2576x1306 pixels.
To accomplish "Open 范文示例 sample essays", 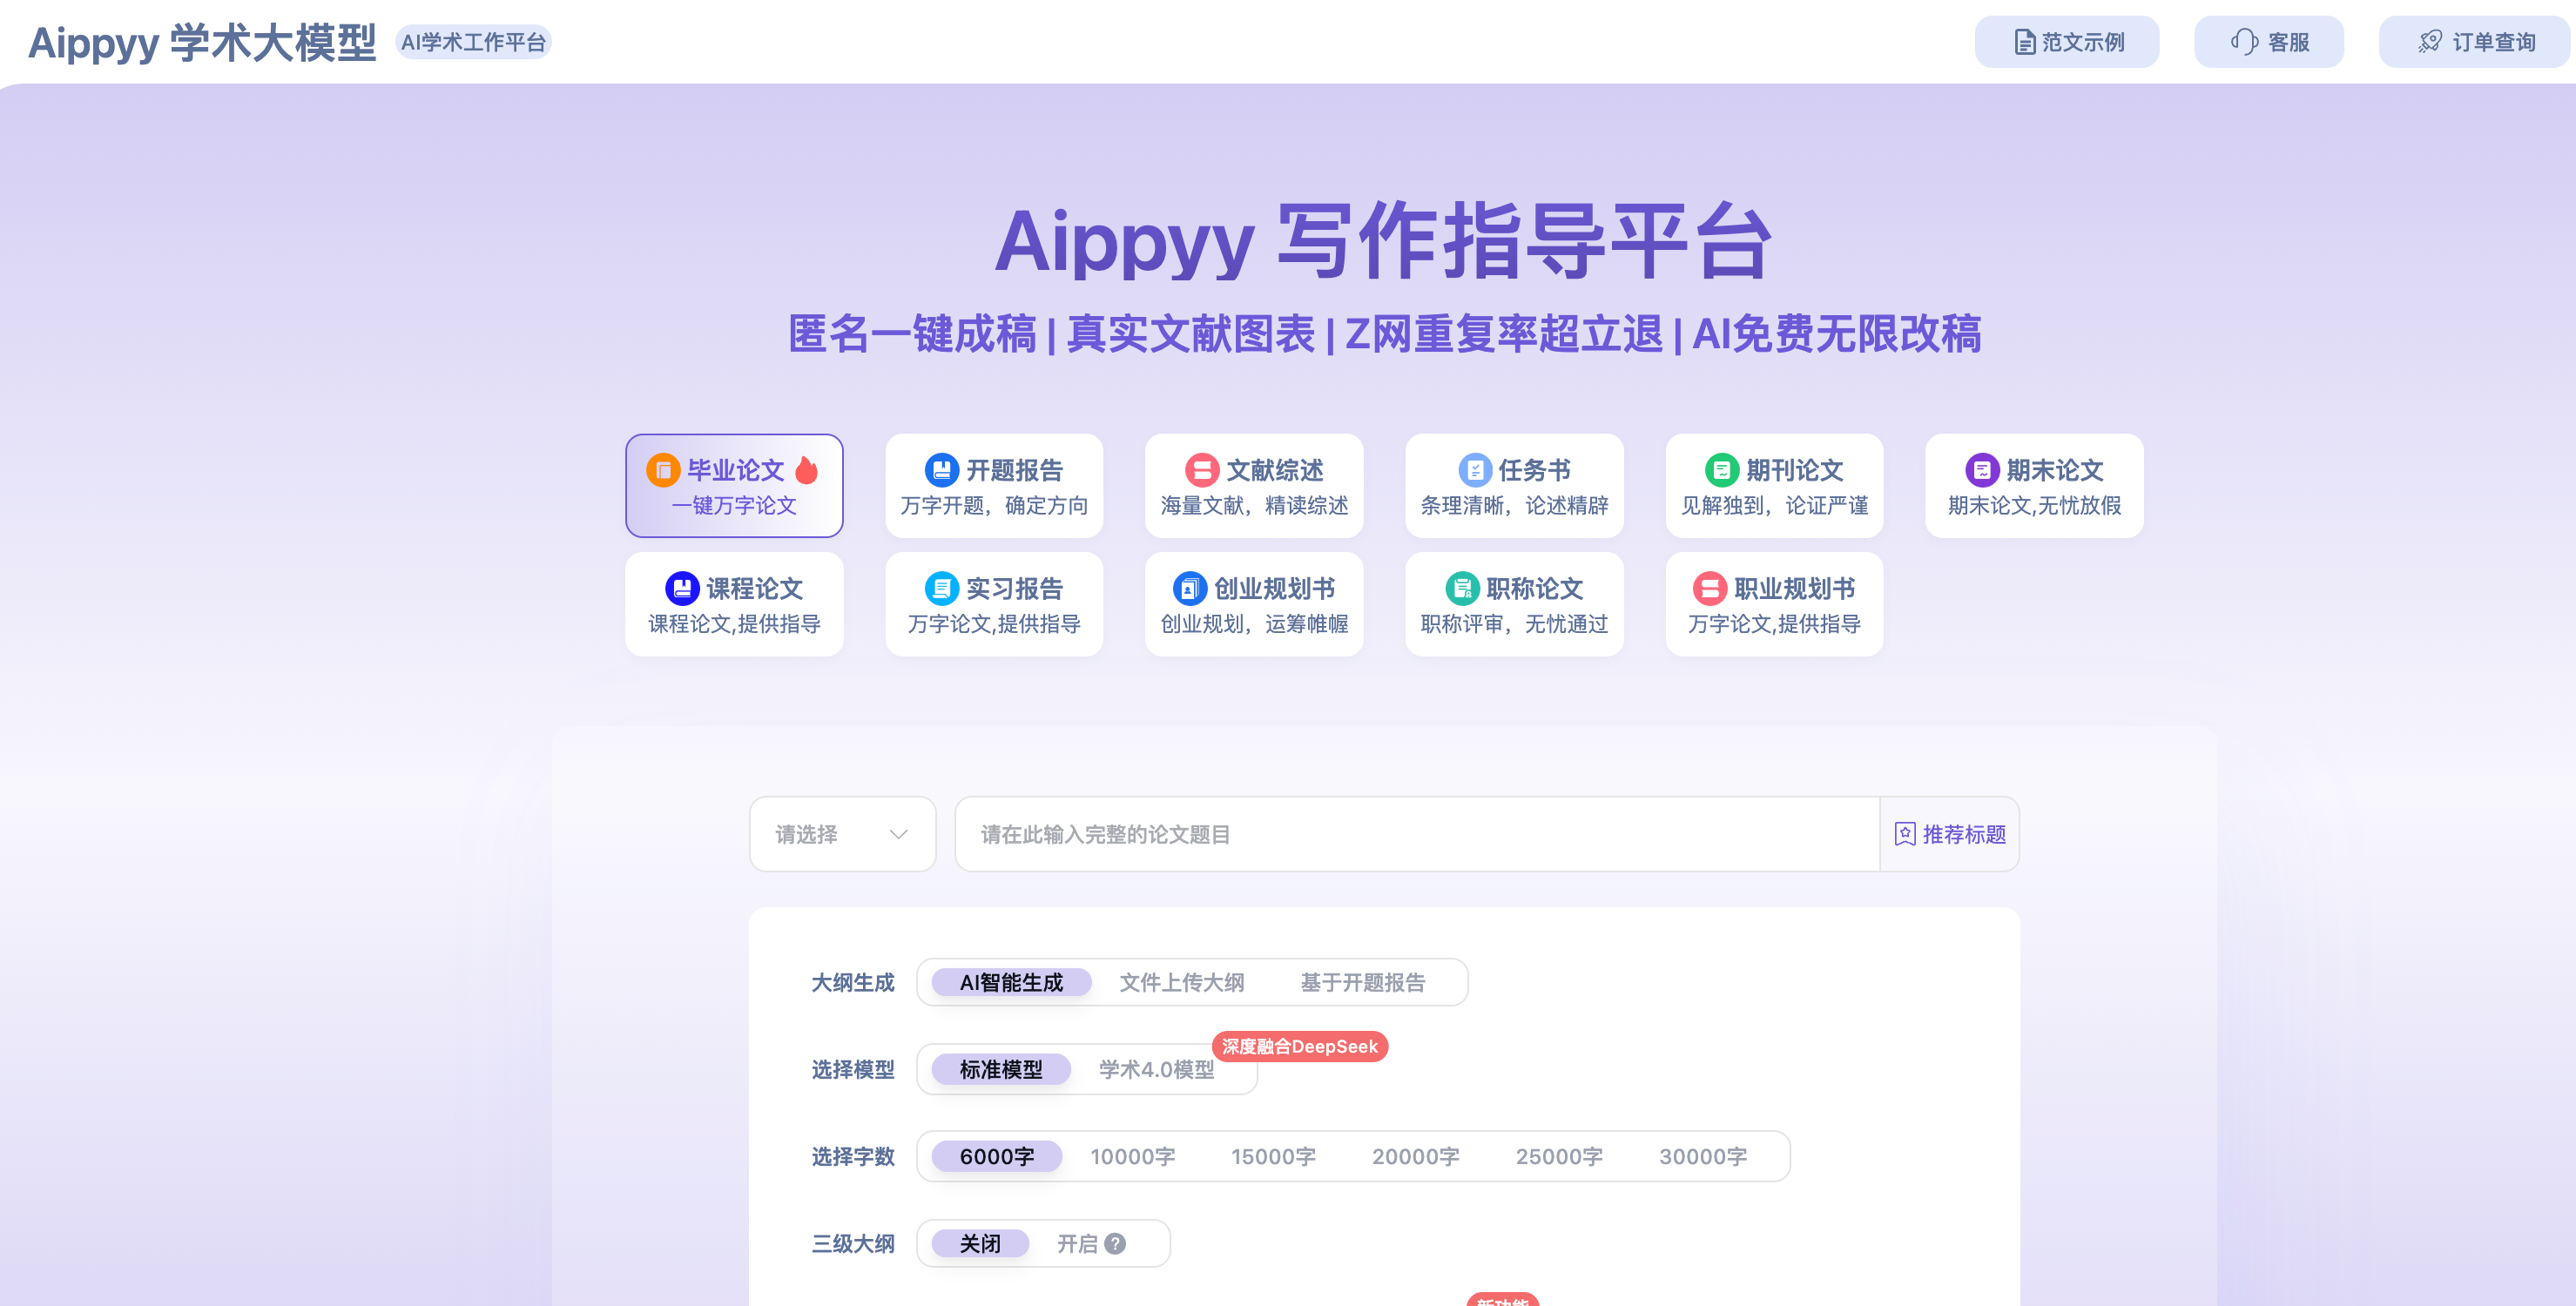I will coord(2066,42).
